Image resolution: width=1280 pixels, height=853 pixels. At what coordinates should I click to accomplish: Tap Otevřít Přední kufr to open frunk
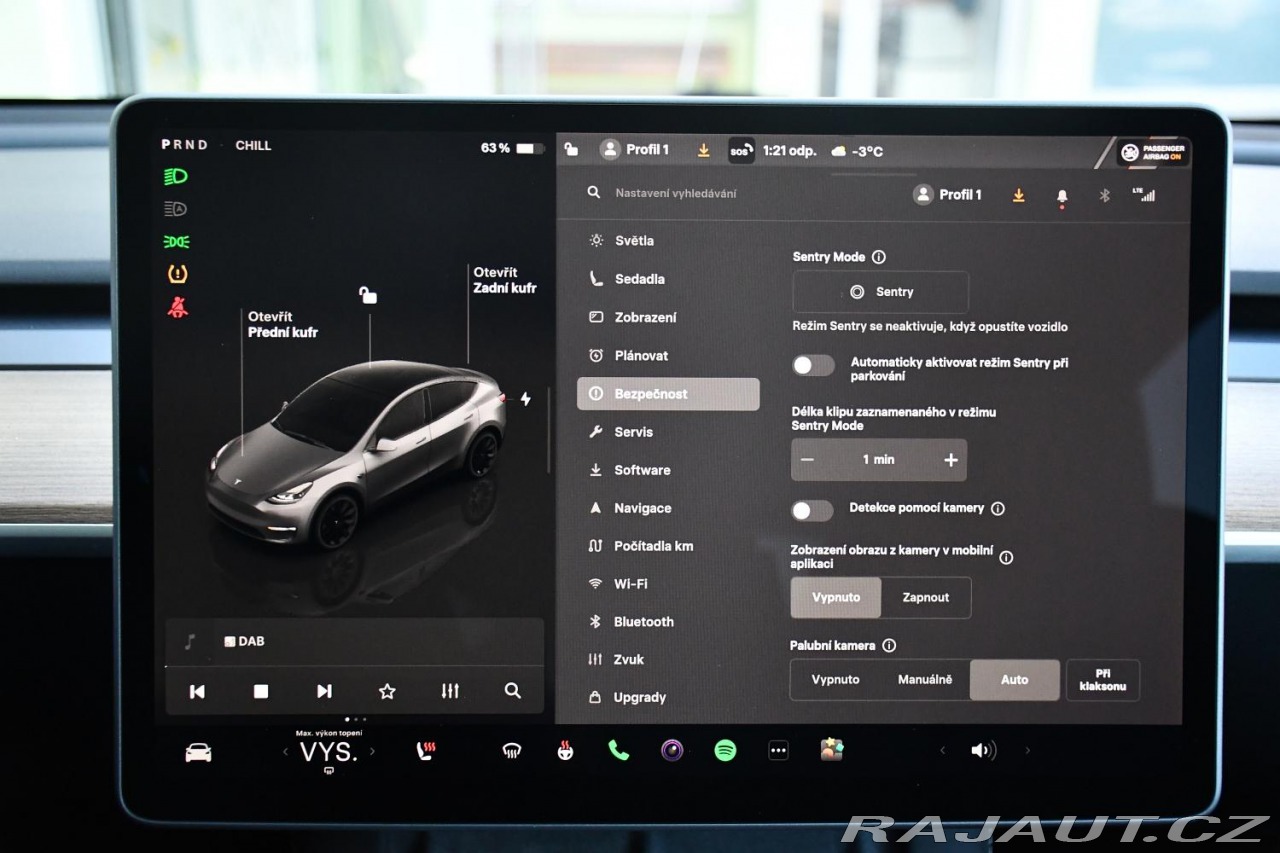[282, 324]
